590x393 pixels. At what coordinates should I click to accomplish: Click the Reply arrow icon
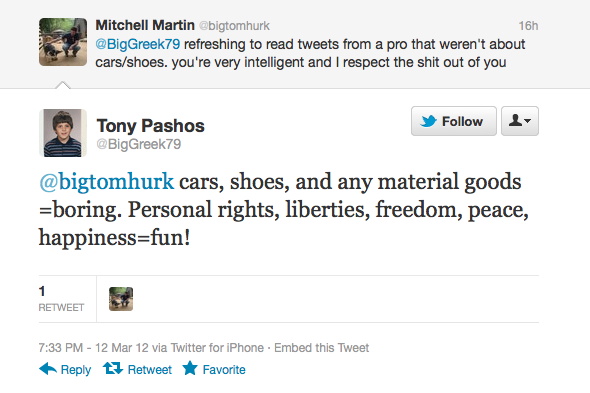click(x=48, y=369)
